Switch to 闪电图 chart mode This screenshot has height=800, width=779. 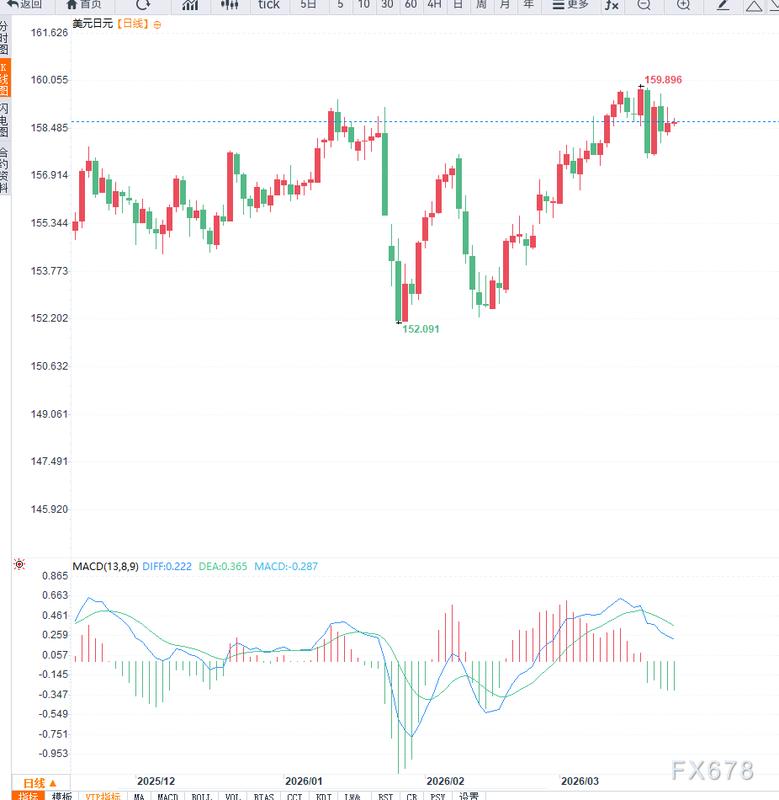(x=8, y=119)
